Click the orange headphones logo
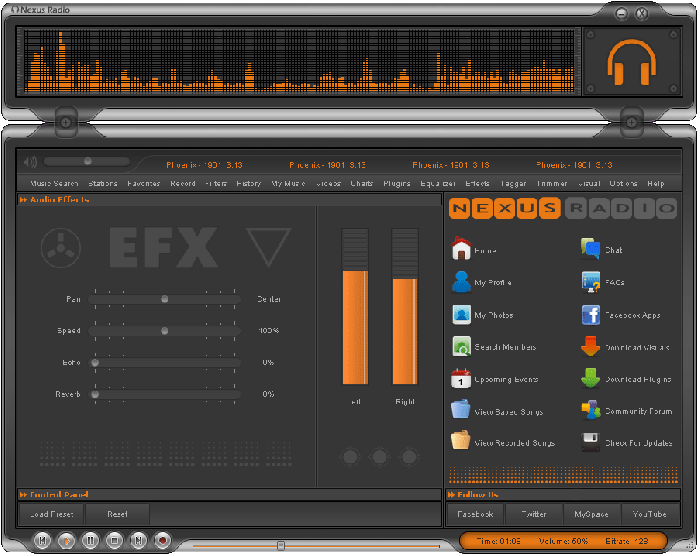Viewport: 700px width, 556px height. coord(631,62)
